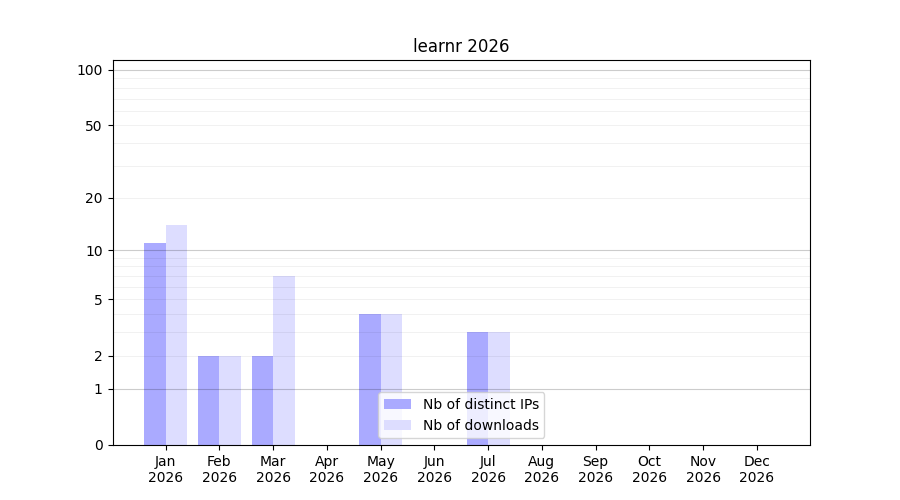
Task: Click the 'Apr 2026' x-axis label
Action: [327, 470]
